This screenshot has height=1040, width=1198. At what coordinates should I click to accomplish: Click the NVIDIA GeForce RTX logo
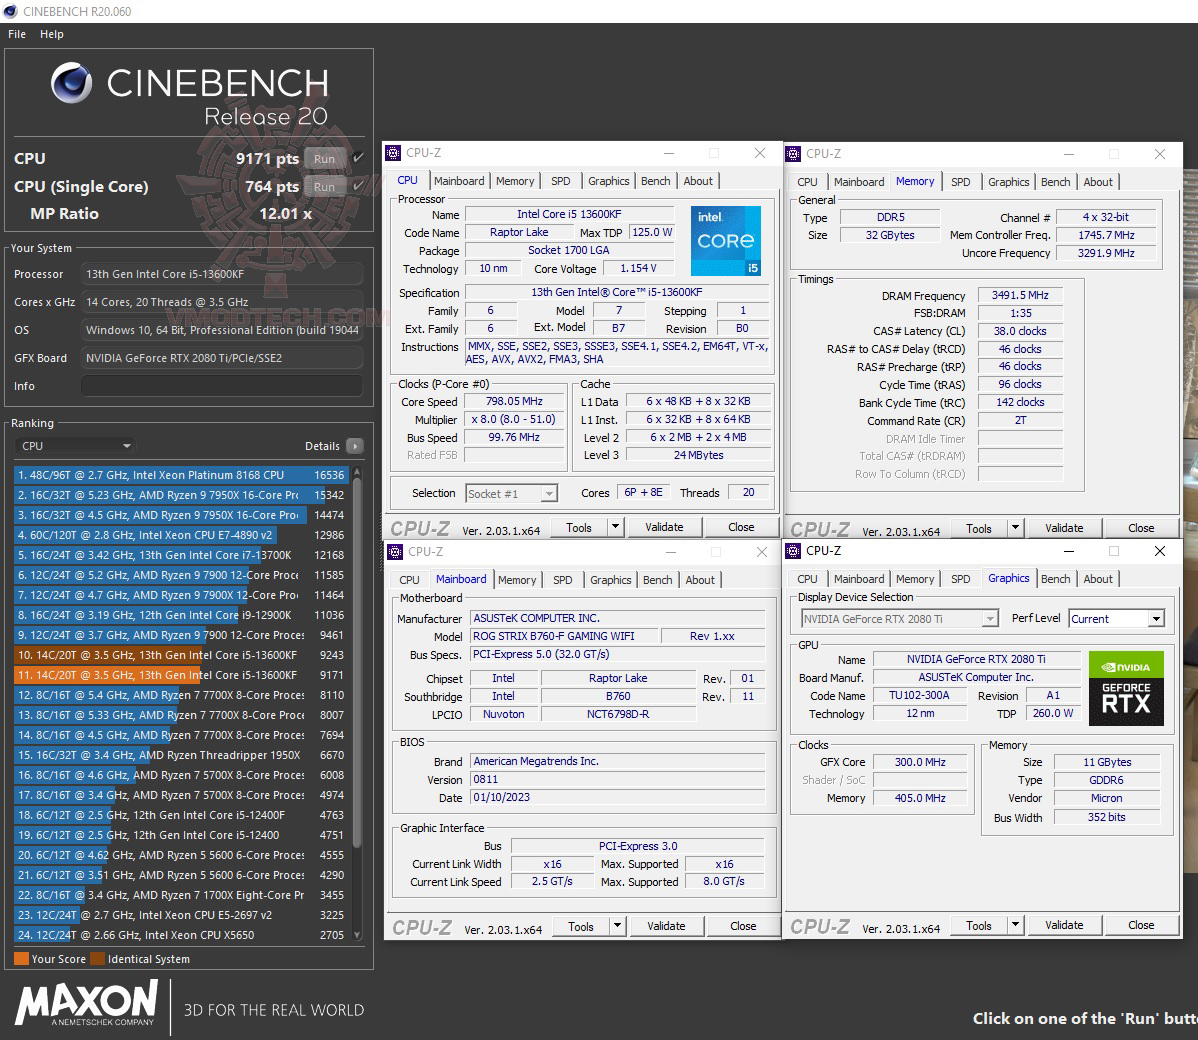click(1125, 688)
